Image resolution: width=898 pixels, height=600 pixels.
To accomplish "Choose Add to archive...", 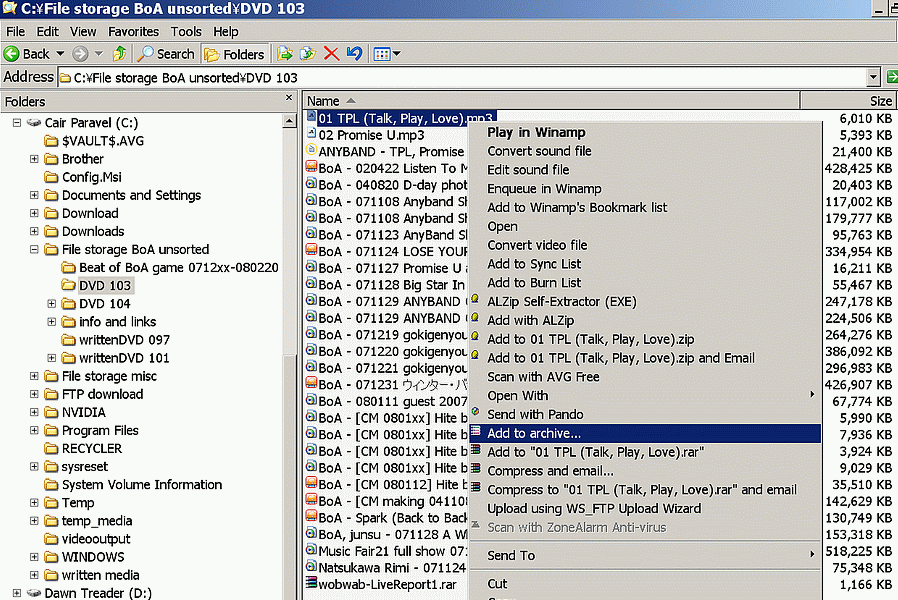I will pos(645,433).
